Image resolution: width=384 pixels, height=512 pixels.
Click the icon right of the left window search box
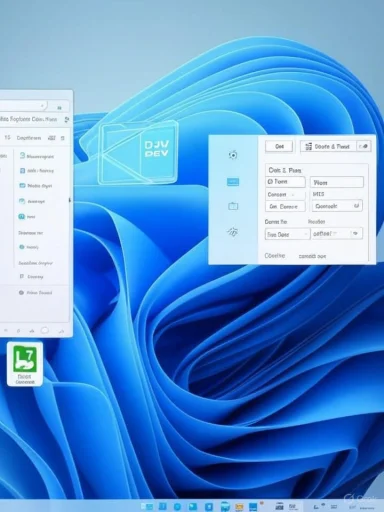pos(59,108)
